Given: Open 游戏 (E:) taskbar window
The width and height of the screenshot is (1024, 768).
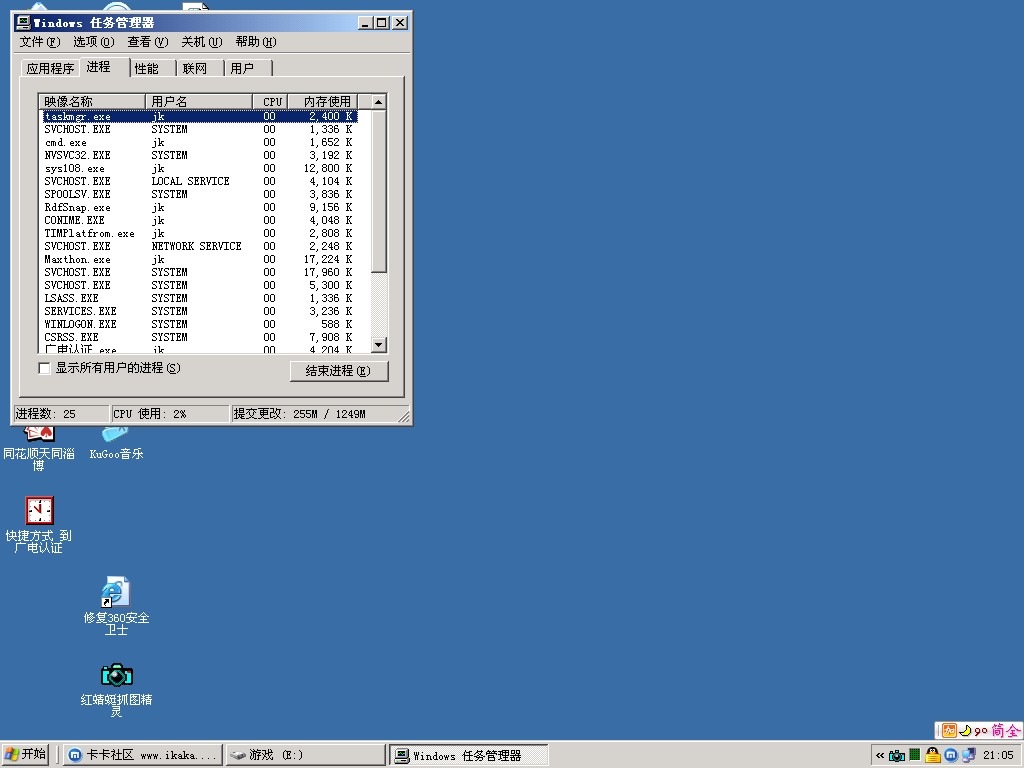Looking at the screenshot, I should click(x=305, y=755).
